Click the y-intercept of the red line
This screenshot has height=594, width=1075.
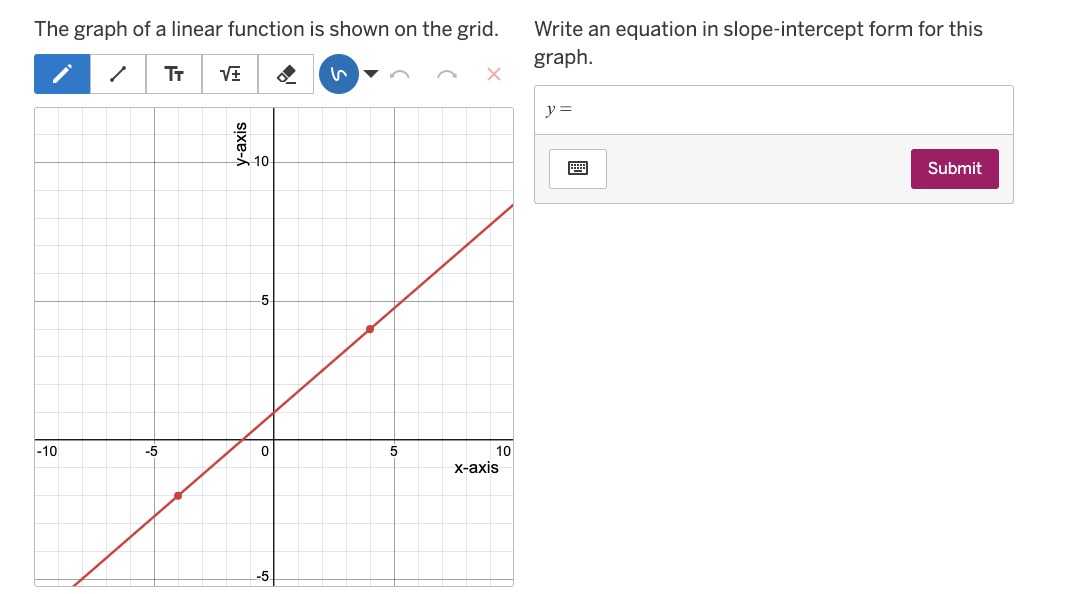274,412
